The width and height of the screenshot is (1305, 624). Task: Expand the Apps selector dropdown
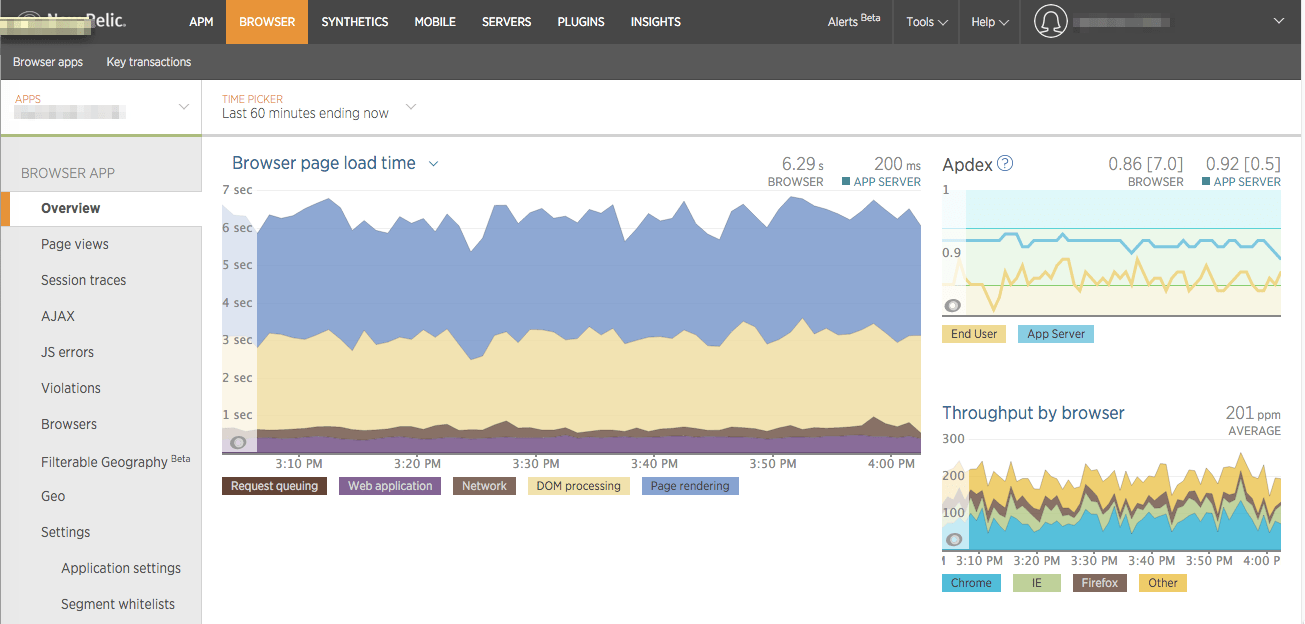(x=183, y=107)
